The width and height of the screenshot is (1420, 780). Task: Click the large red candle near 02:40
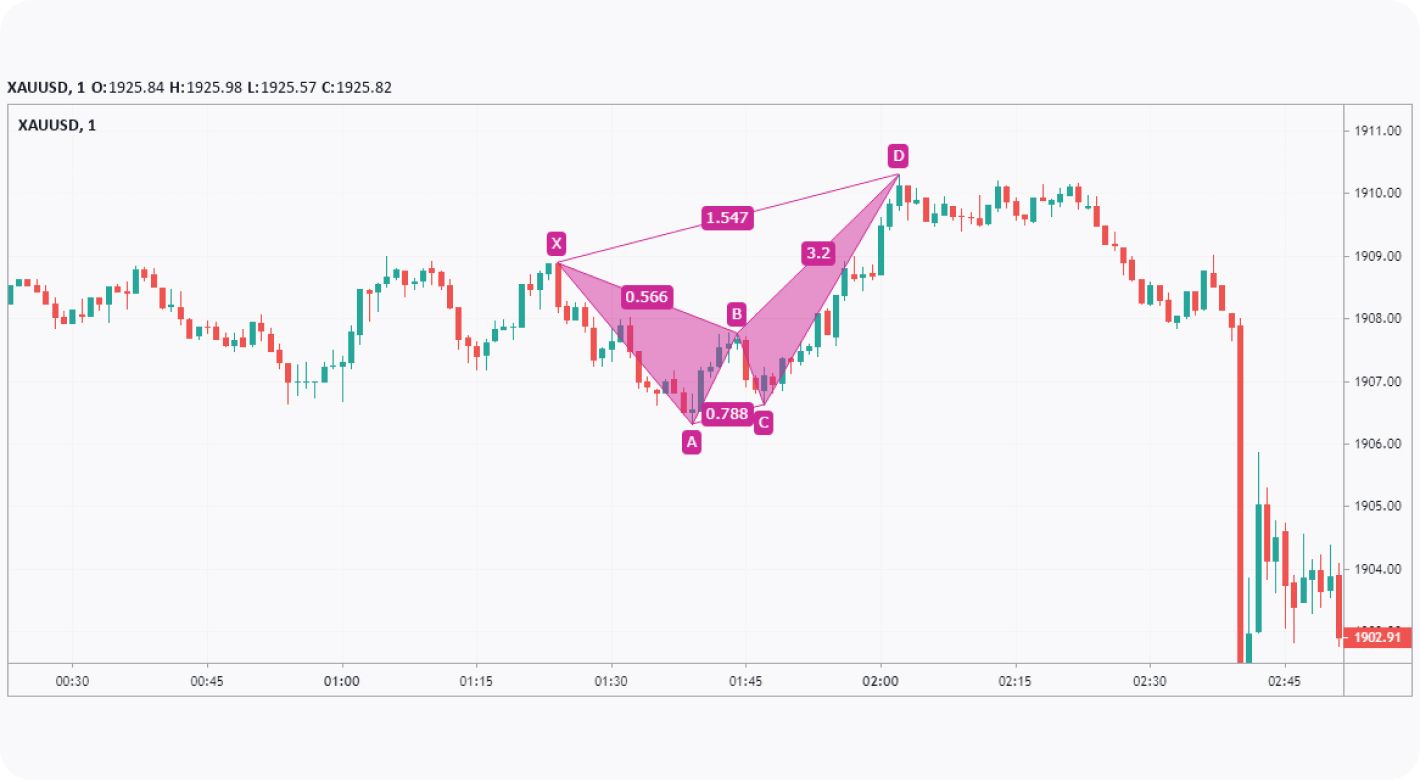(1241, 490)
